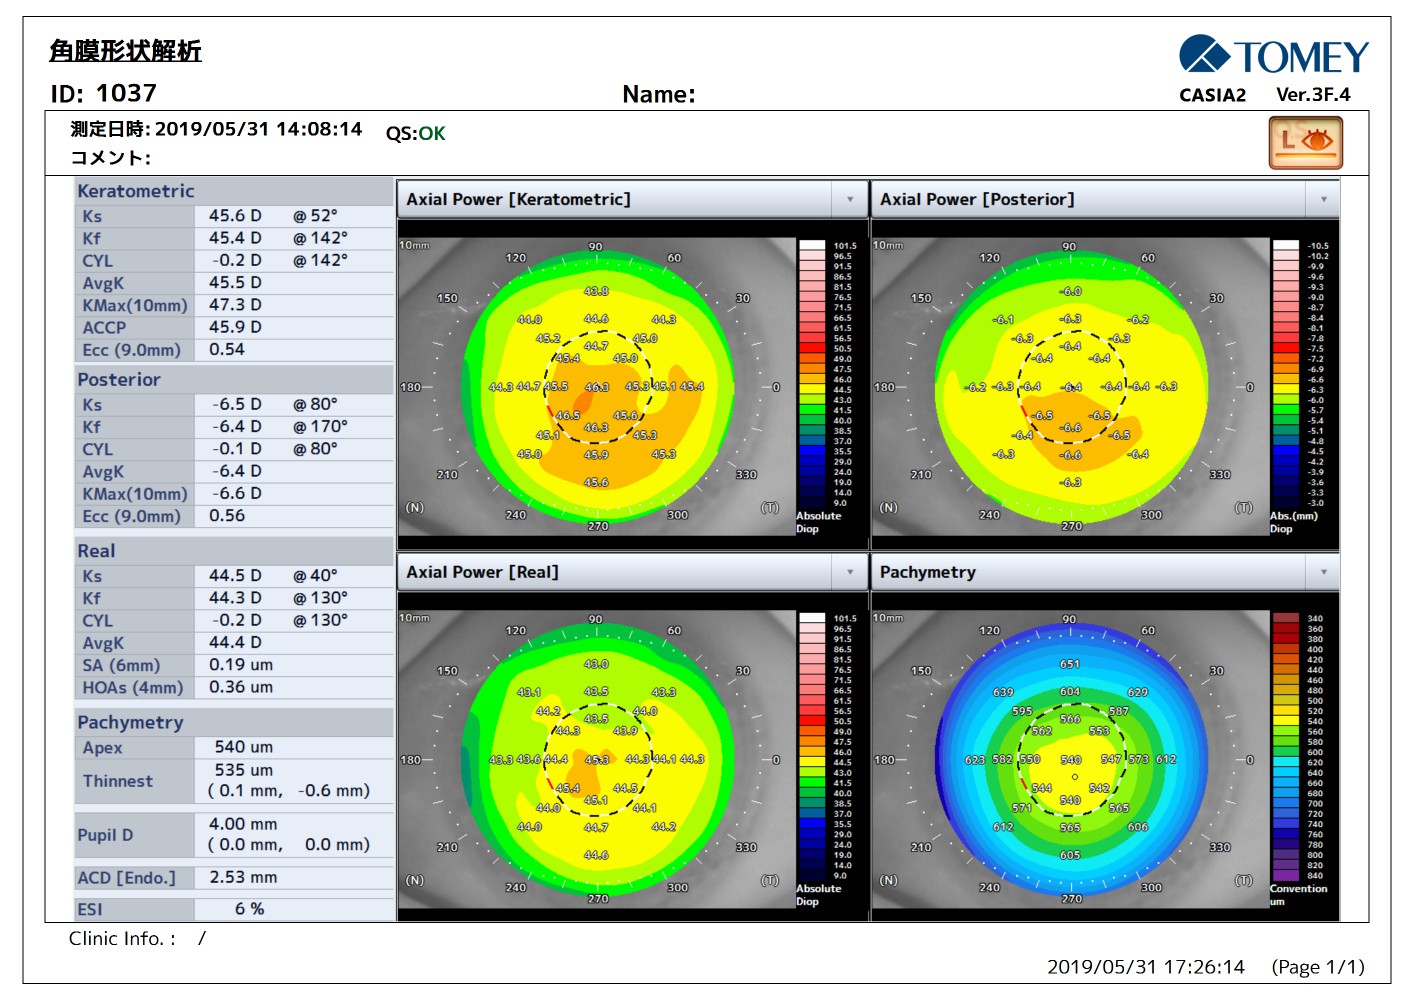Click the コメント comment label
Screen dimensions: 1414x1000
(110, 157)
